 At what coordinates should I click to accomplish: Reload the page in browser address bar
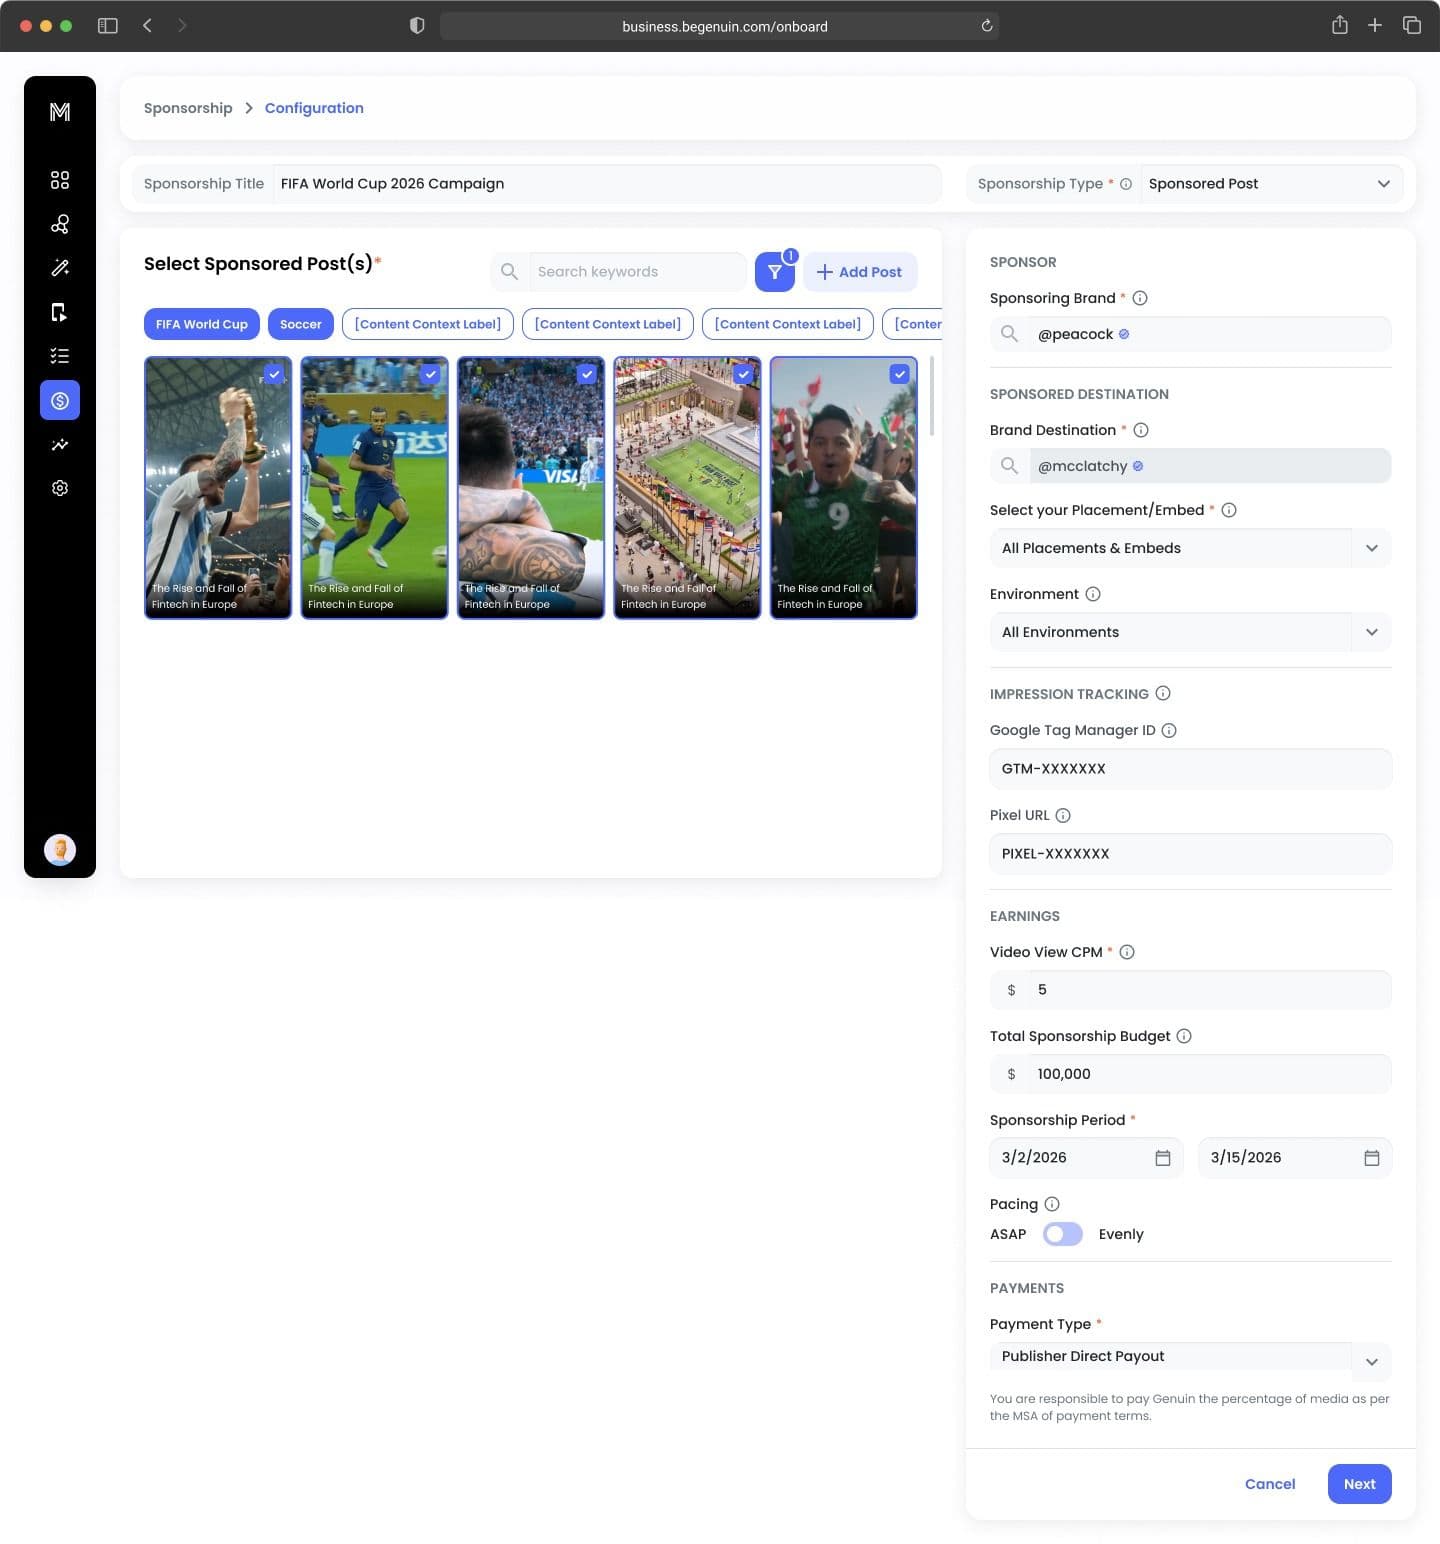click(987, 26)
